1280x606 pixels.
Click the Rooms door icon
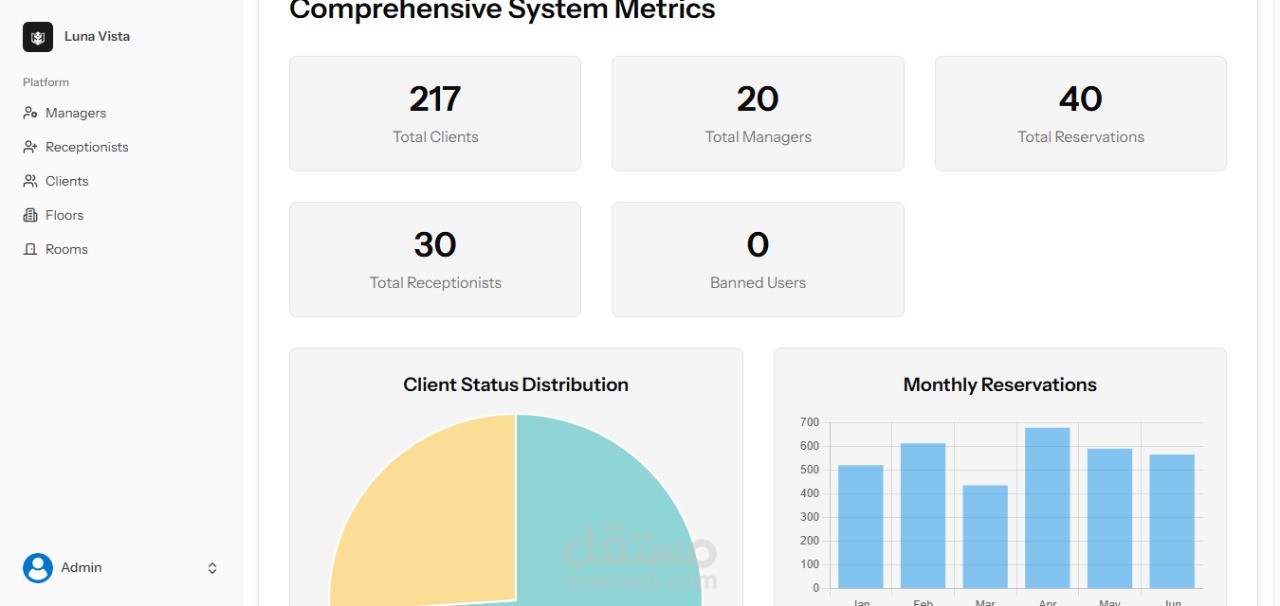coord(30,249)
